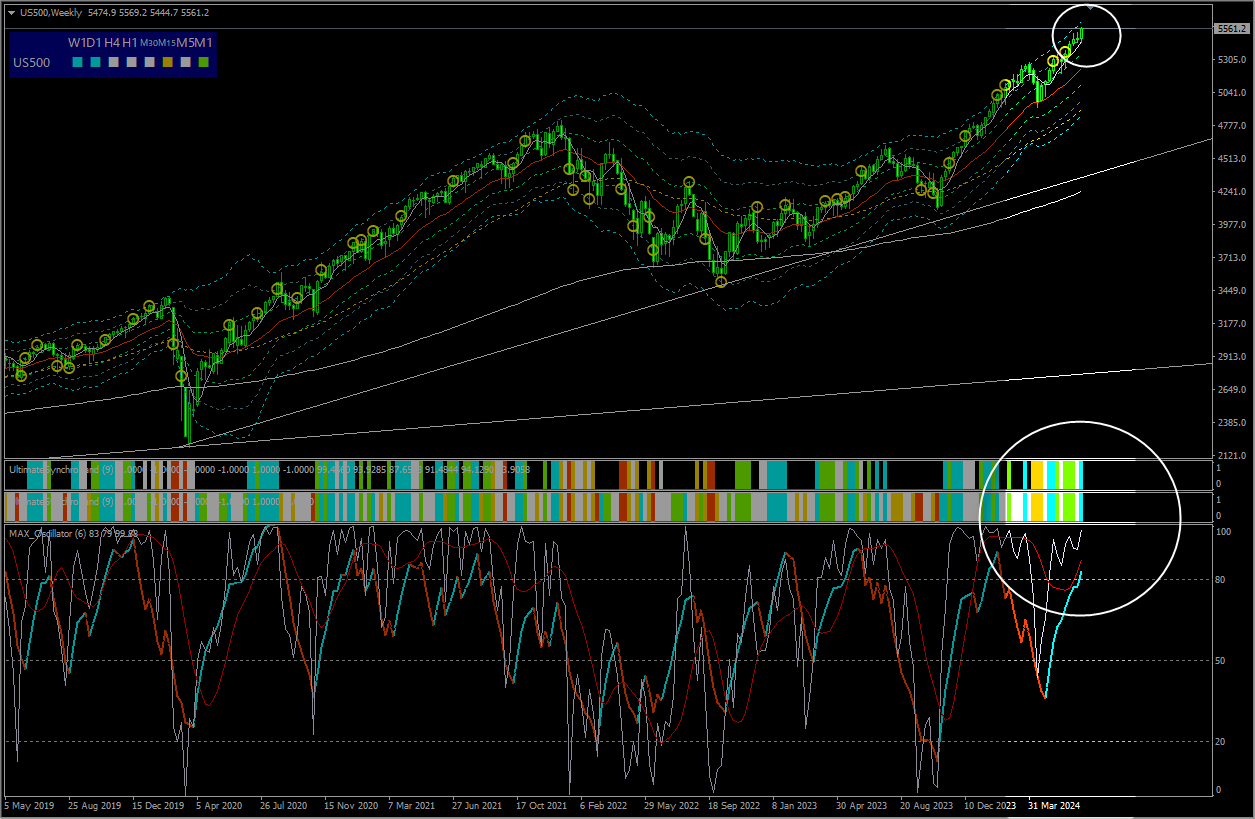Click the 3713.0 price scale label
The width and height of the screenshot is (1255, 819).
coord(1230,258)
